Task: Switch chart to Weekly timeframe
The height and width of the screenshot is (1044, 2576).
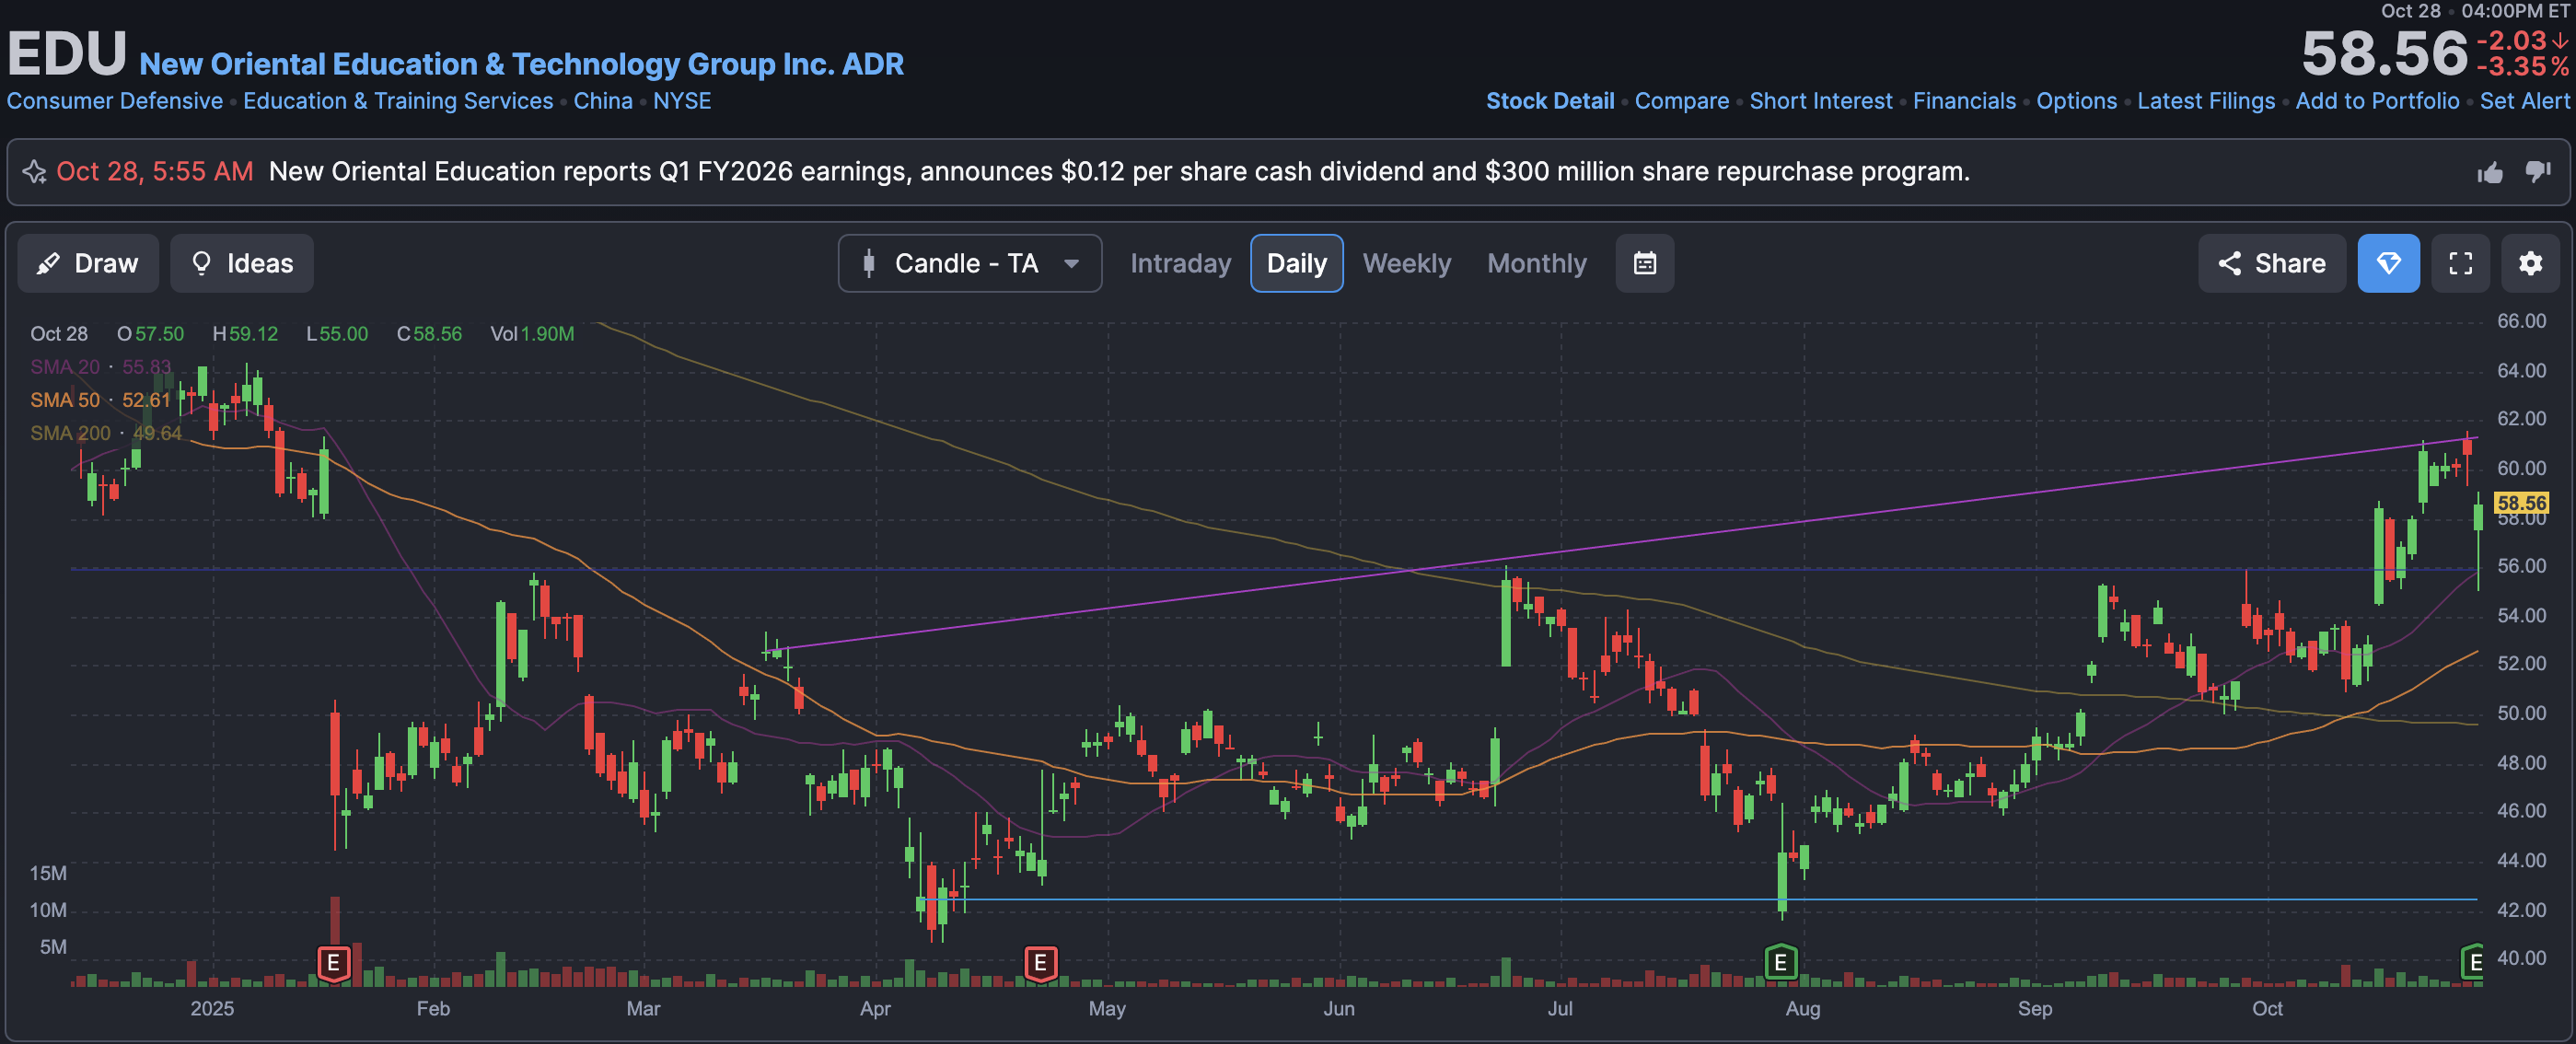Action: pos(1406,263)
